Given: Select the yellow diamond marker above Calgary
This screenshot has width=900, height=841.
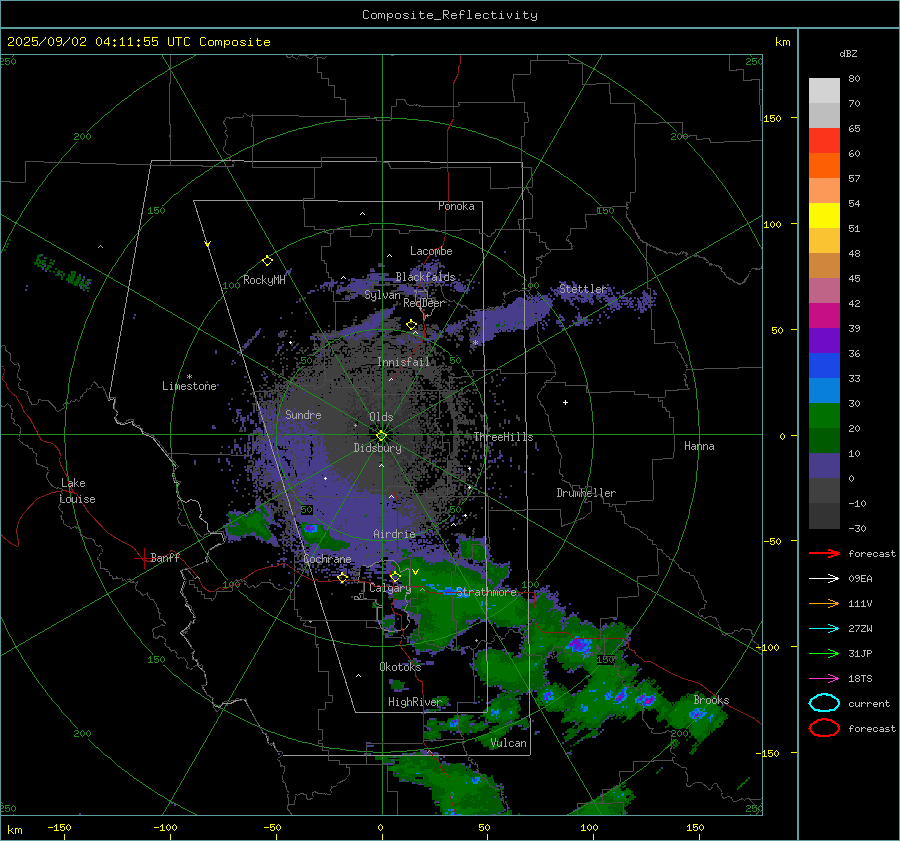Looking at the screenshot, I should pyautogui.click(x=395, y=576).
